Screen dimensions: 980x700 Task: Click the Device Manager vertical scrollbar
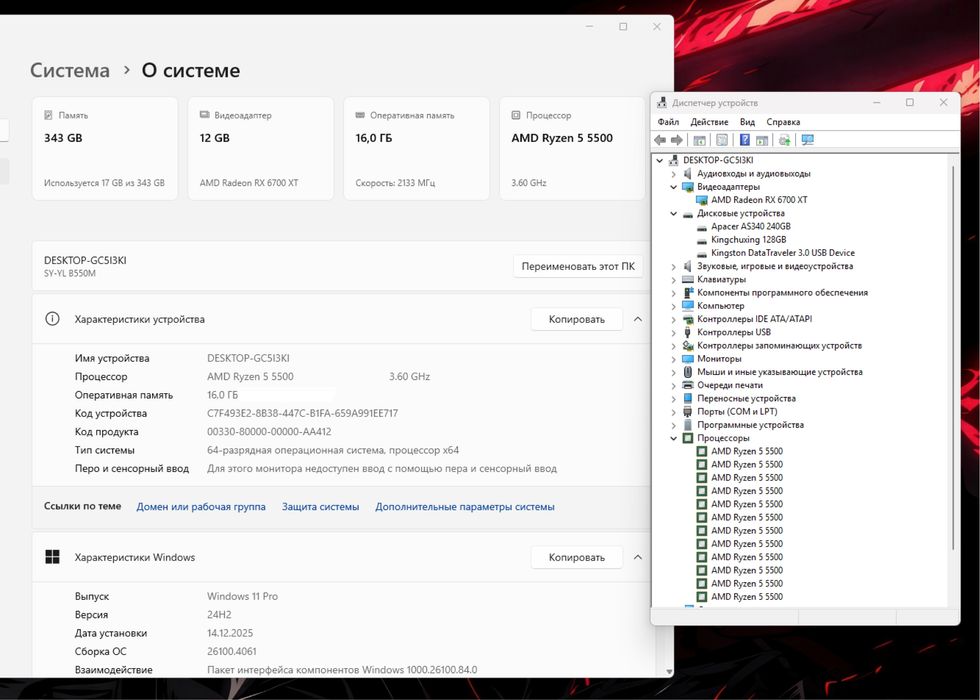953,356
